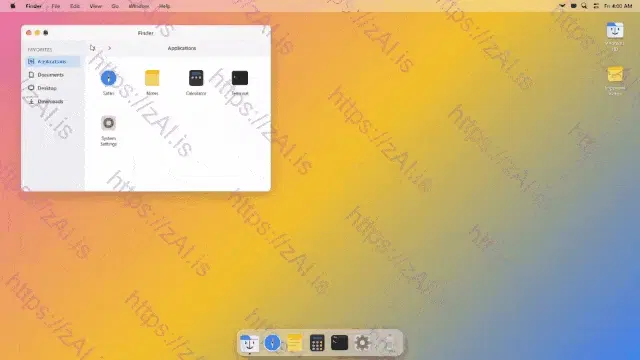Image resolution: width=640 pixels, height=360 pixels.
Task: Minimize the Finder window with yellow button
Action: 37,33
